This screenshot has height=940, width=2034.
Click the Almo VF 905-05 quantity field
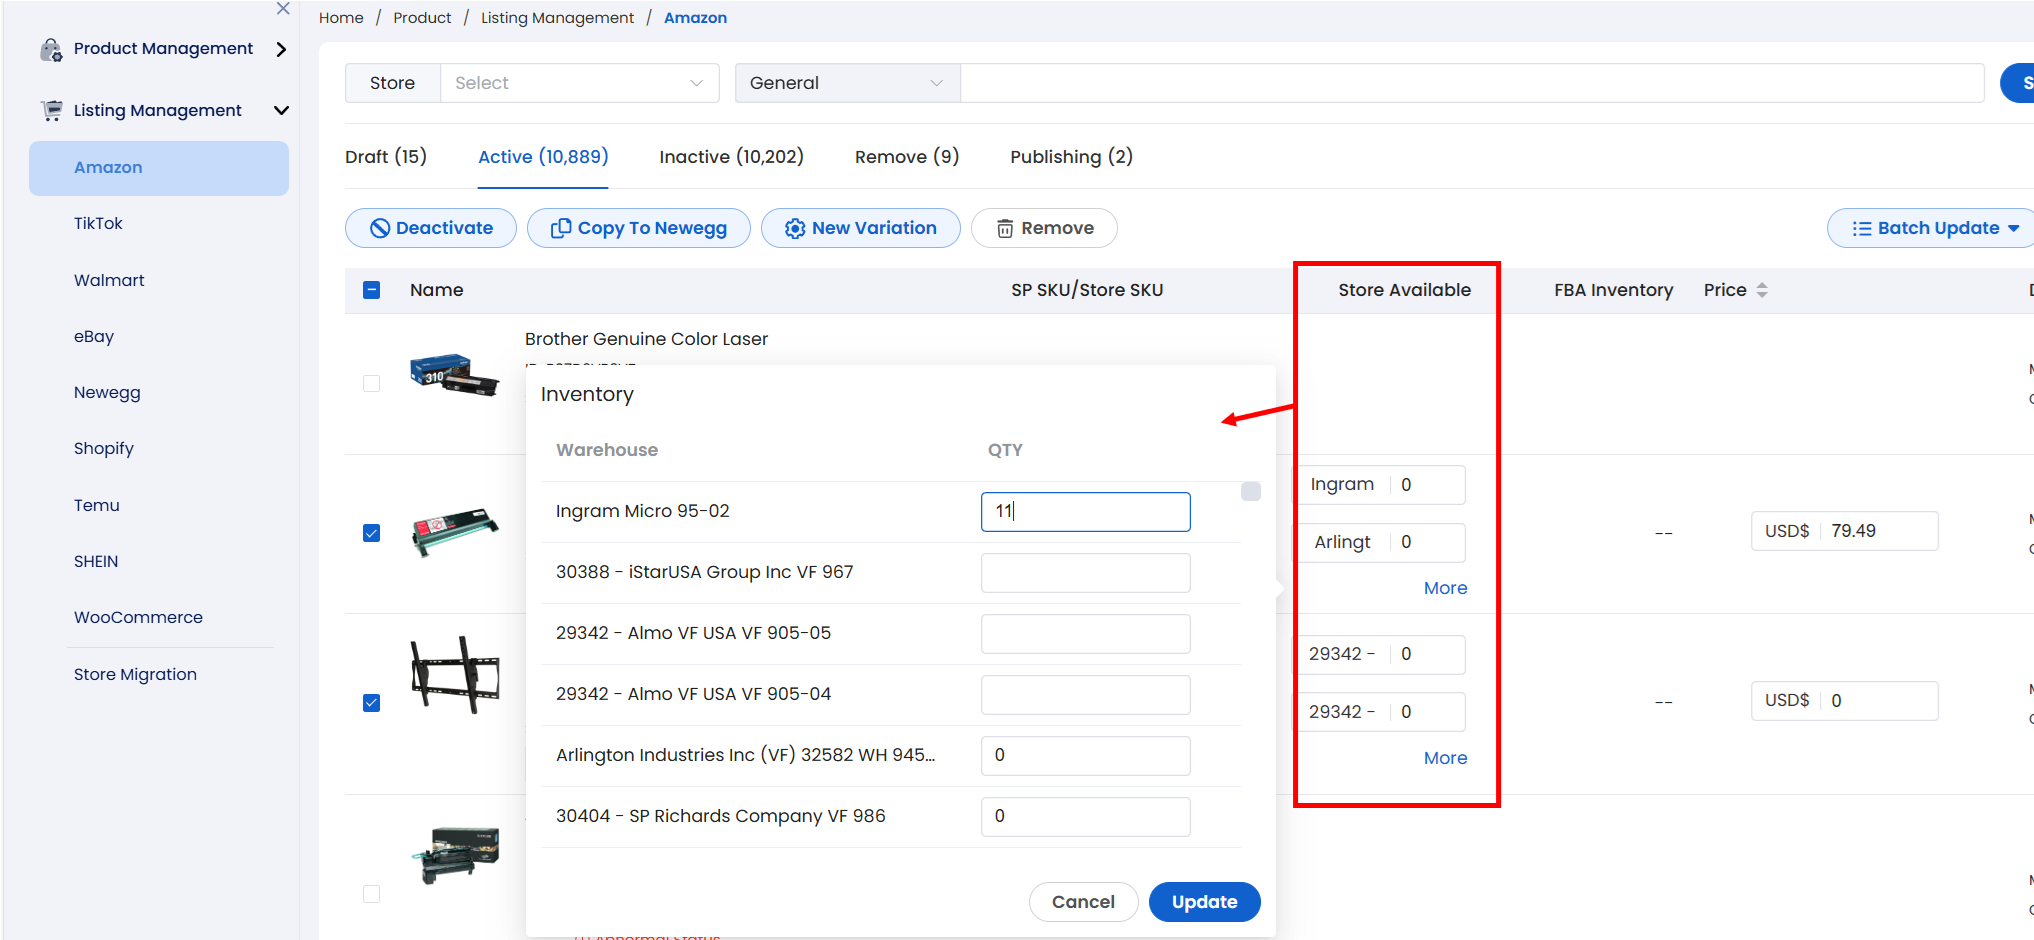1086,634
